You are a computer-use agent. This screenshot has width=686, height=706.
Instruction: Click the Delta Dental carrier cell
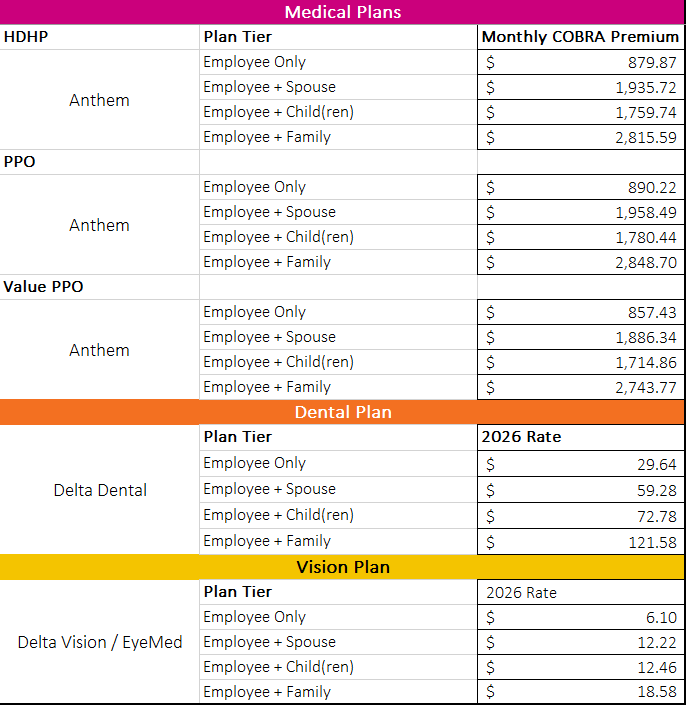click(100, 490)
